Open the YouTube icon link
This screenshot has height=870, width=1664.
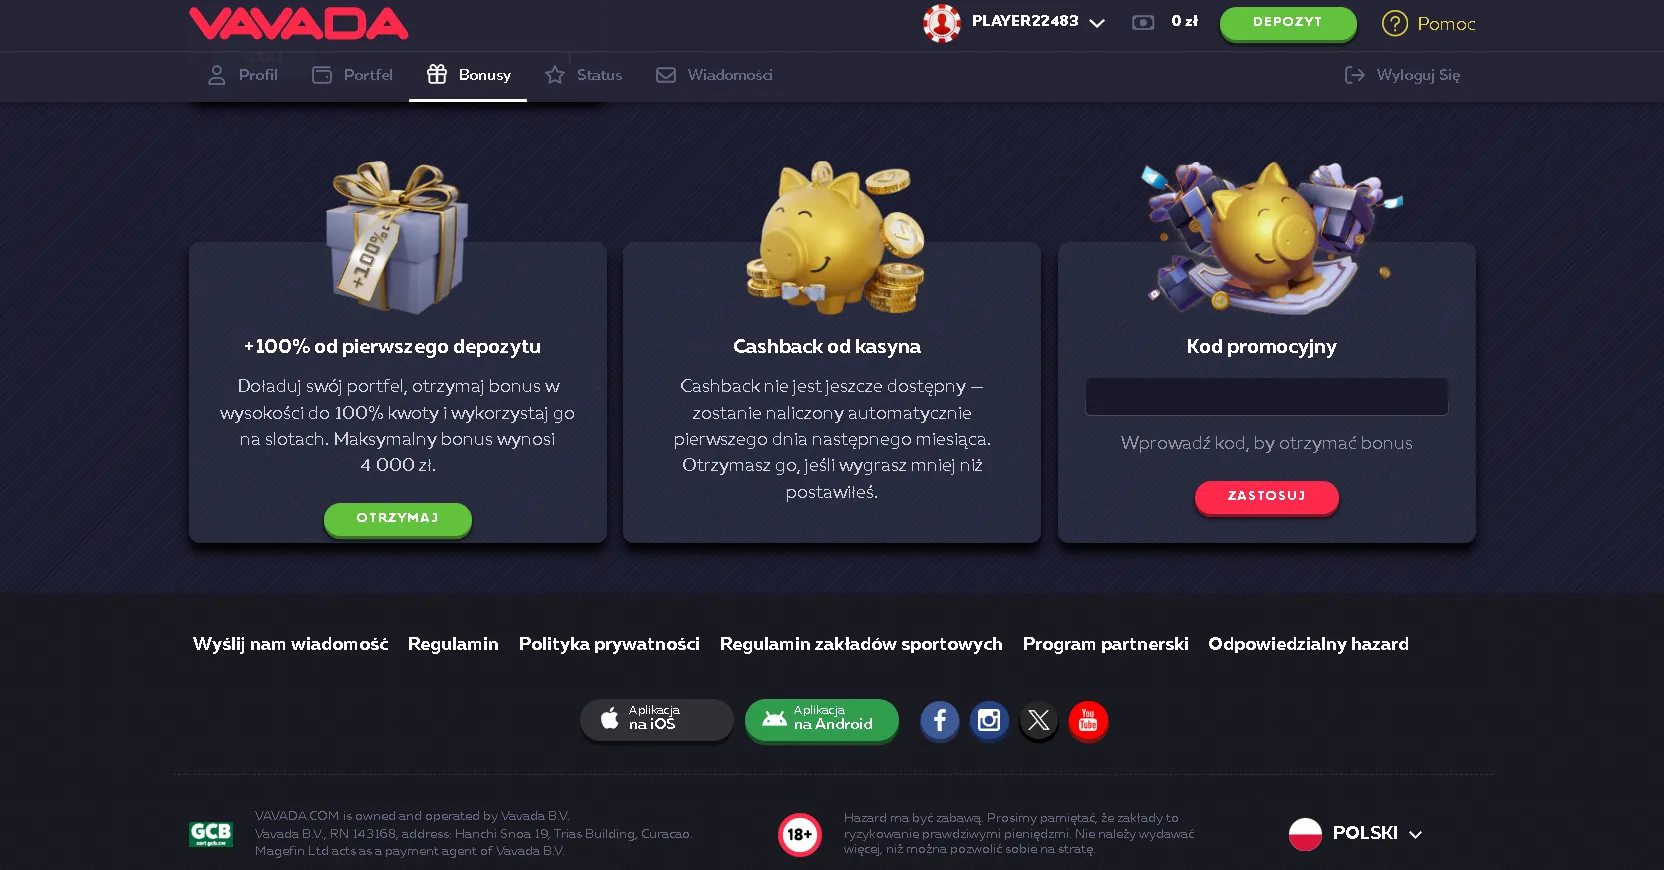(1088, 720)
